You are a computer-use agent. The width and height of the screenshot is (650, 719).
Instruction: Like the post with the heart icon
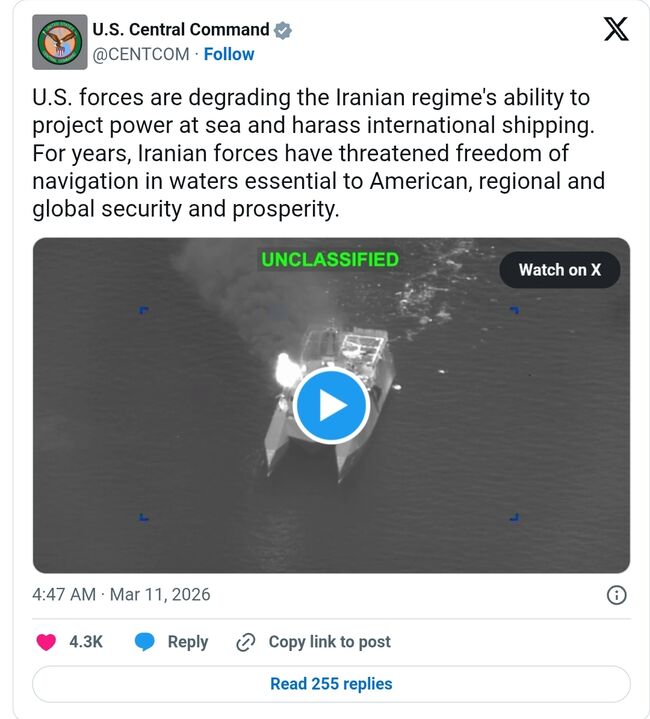[x=46, y=642]
